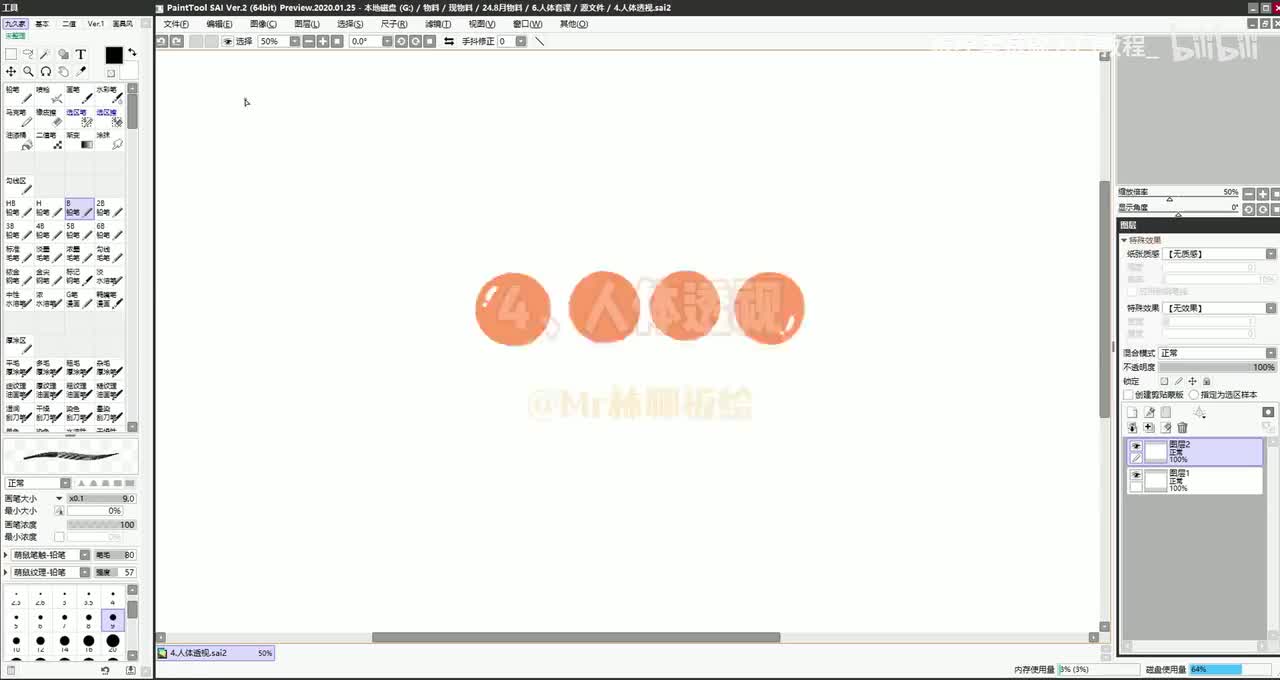Toggle lock transparency pixels icon
The height and width of the screenshot is (680, 1280).
click(x=1164, y=381)
